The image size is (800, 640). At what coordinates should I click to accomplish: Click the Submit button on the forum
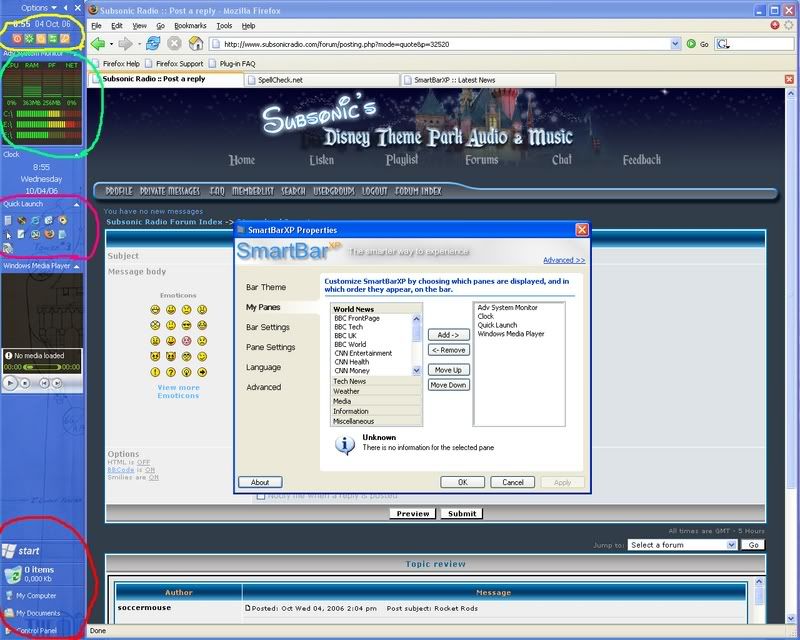pos(462,514)
